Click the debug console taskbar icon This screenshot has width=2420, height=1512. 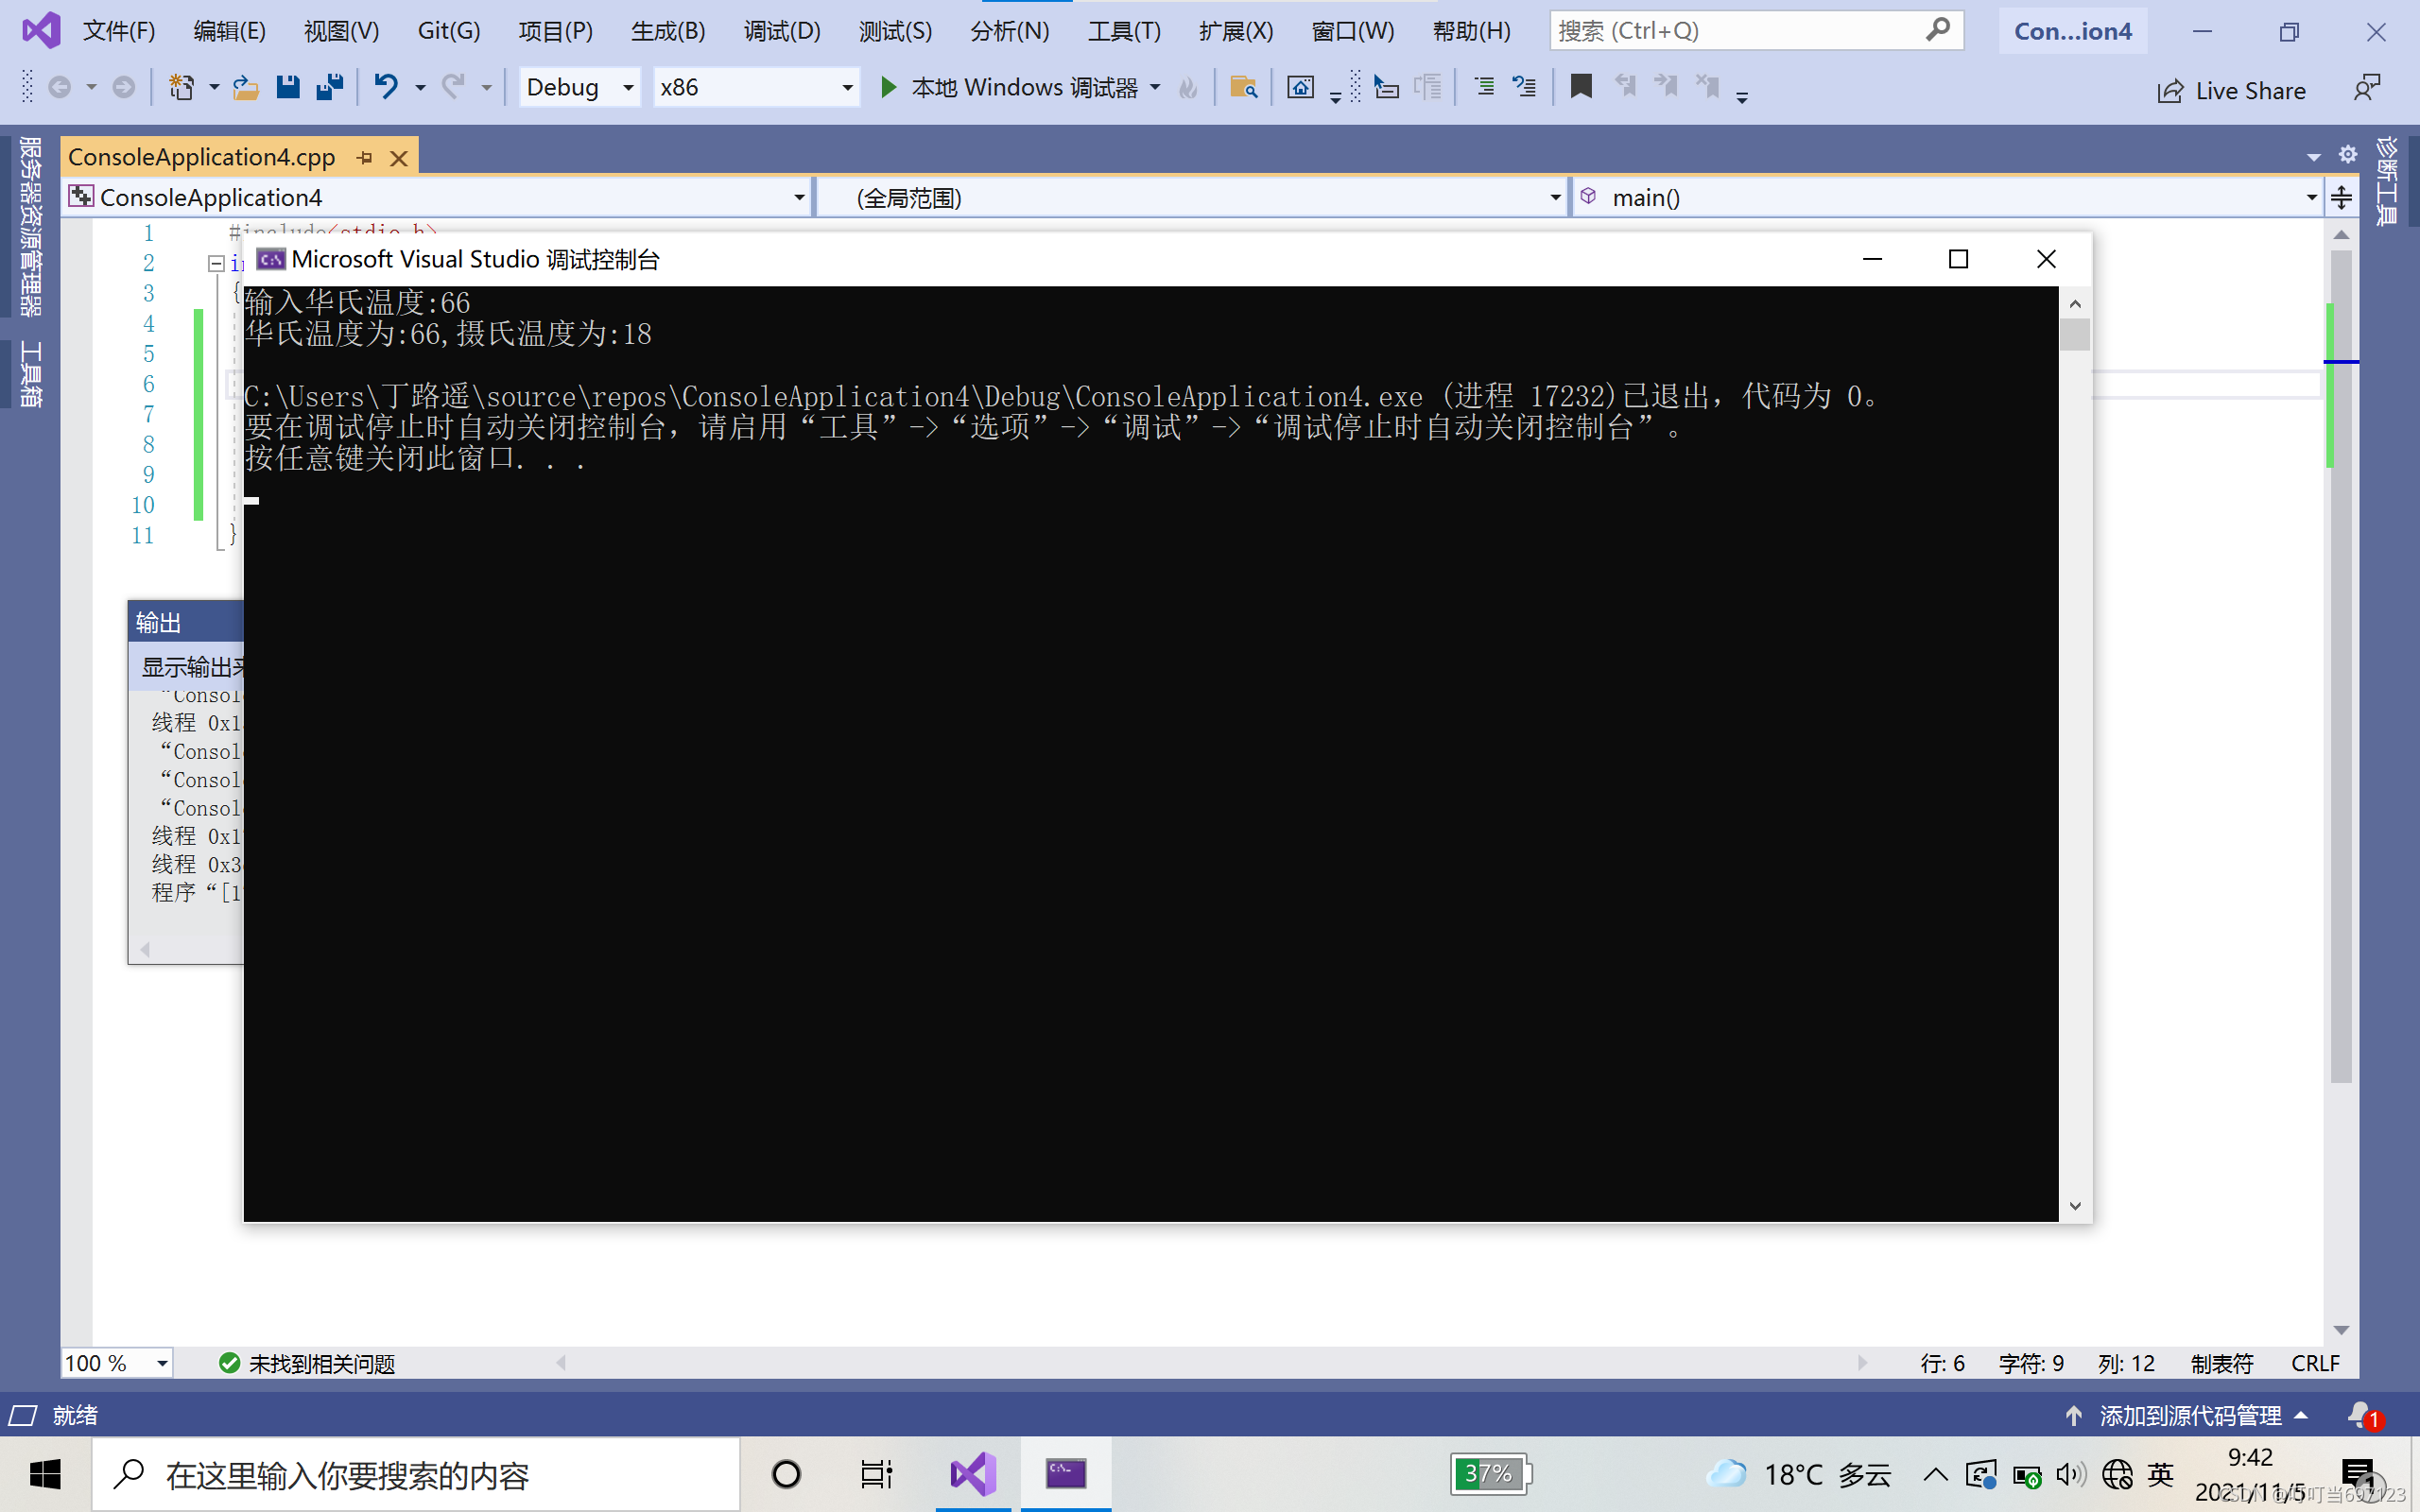(x=1066, y=1474)
